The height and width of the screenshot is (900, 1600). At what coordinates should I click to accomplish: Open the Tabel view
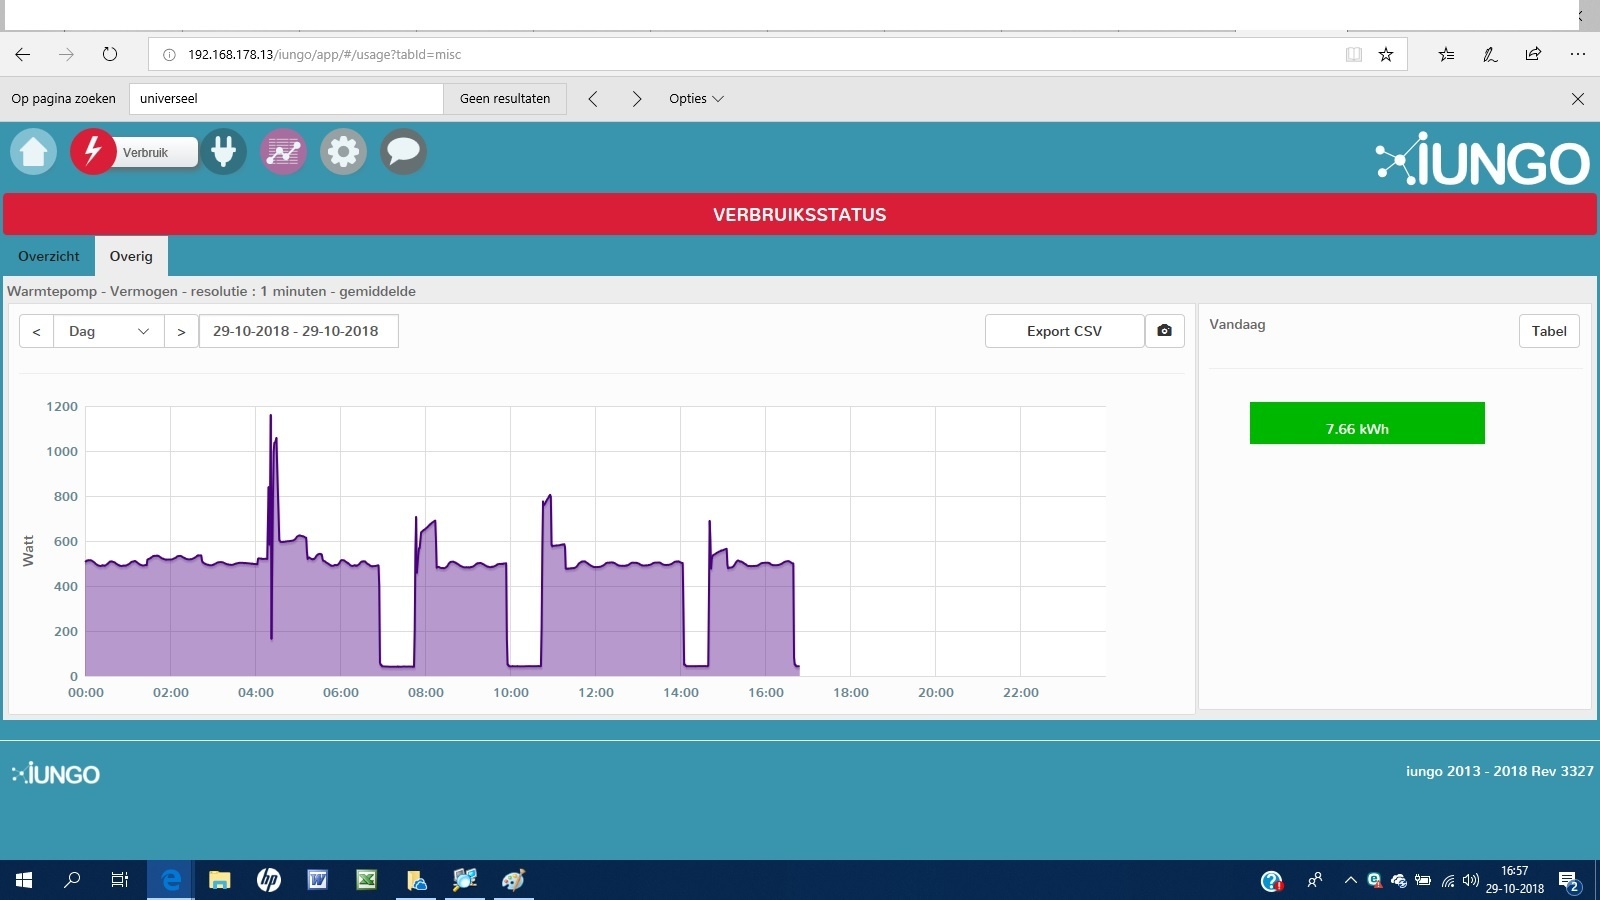[1549, 331]
